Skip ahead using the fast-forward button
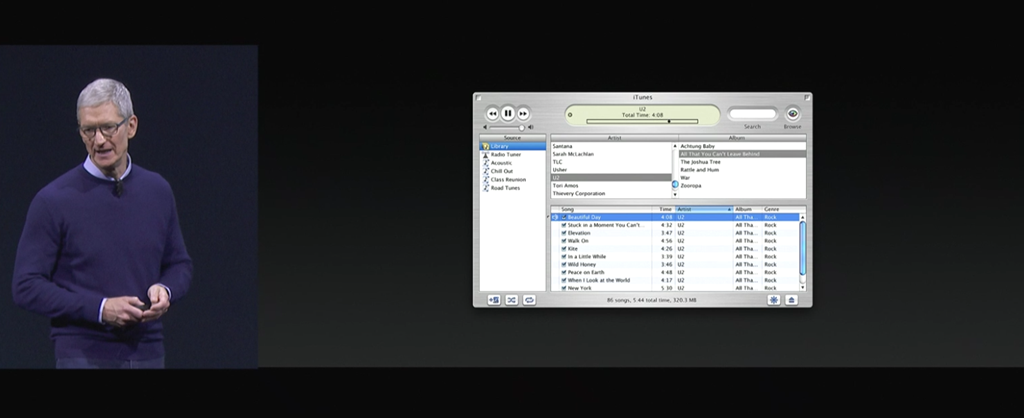The width and height of the screenshot is (1024, 418). tap(523, 114)
